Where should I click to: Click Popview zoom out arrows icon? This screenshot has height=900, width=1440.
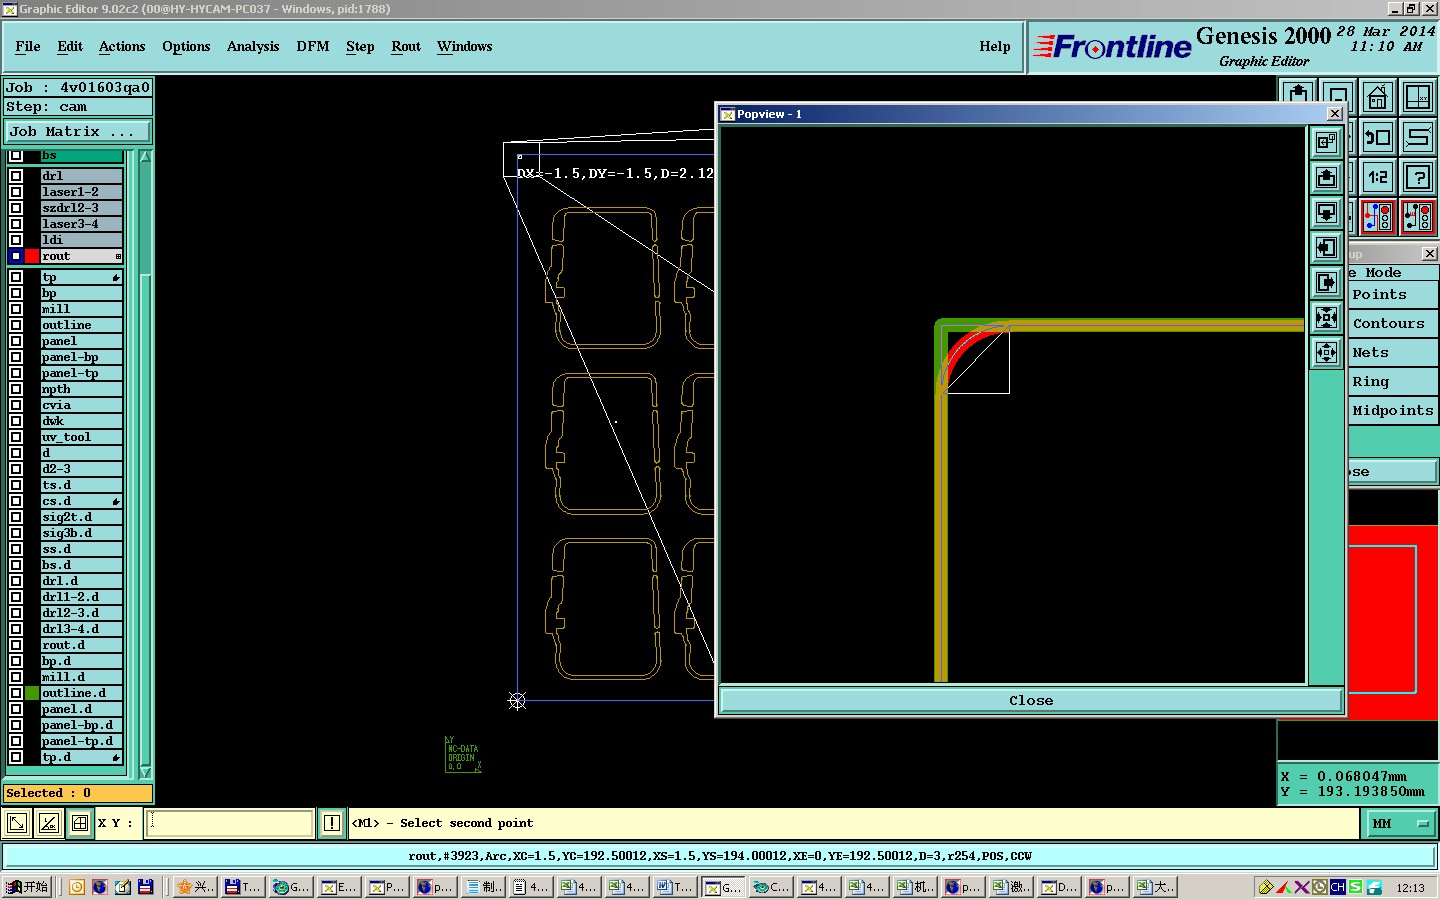1326,352
